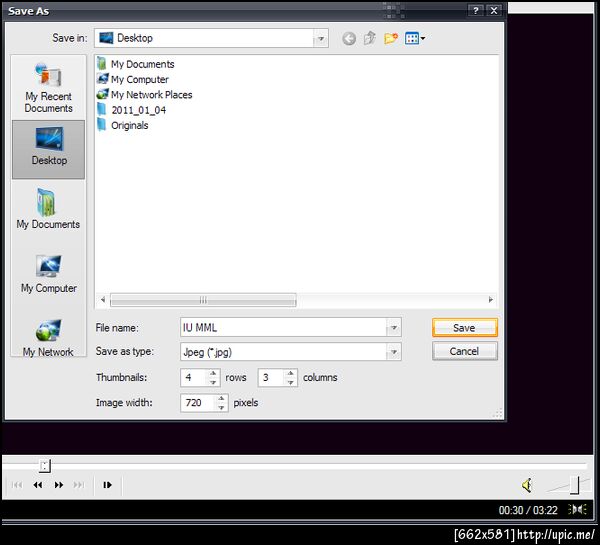Fast forward with the player's forward button

coord(59,485)
